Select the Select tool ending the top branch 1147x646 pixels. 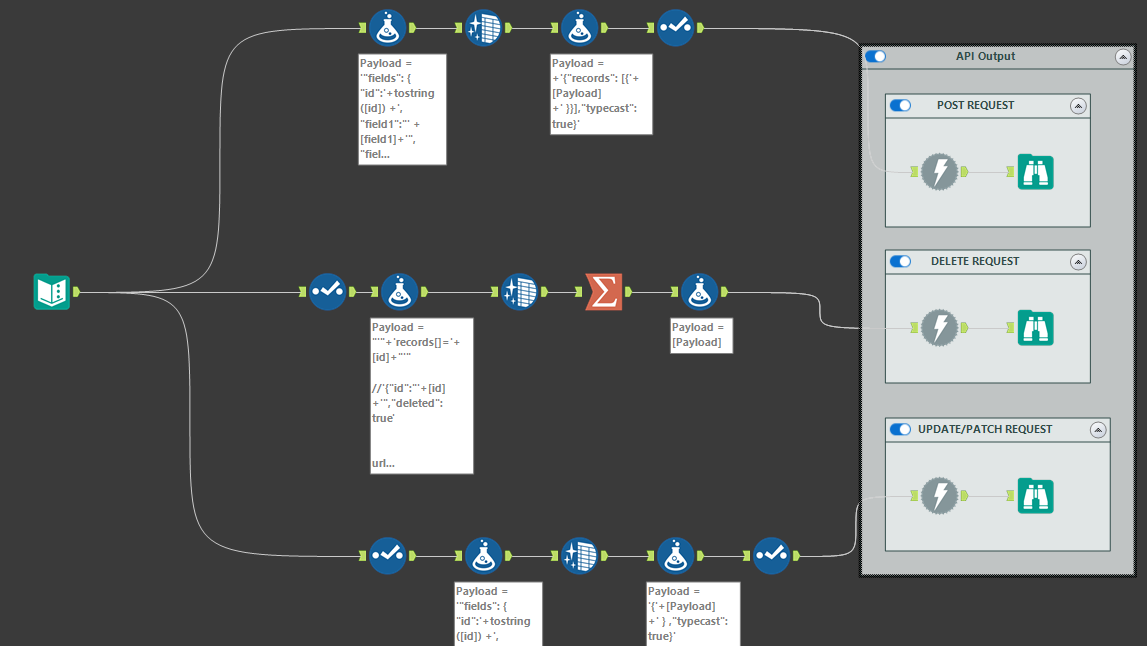(675, 29)
